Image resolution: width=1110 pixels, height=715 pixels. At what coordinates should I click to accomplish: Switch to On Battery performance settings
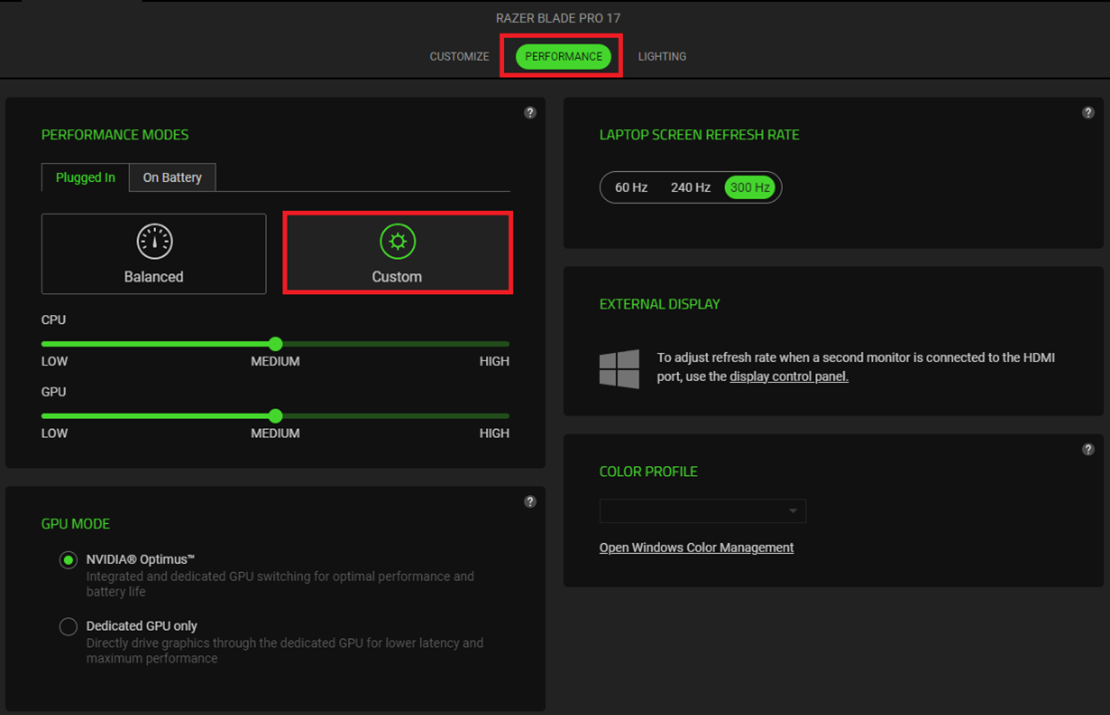172,177
